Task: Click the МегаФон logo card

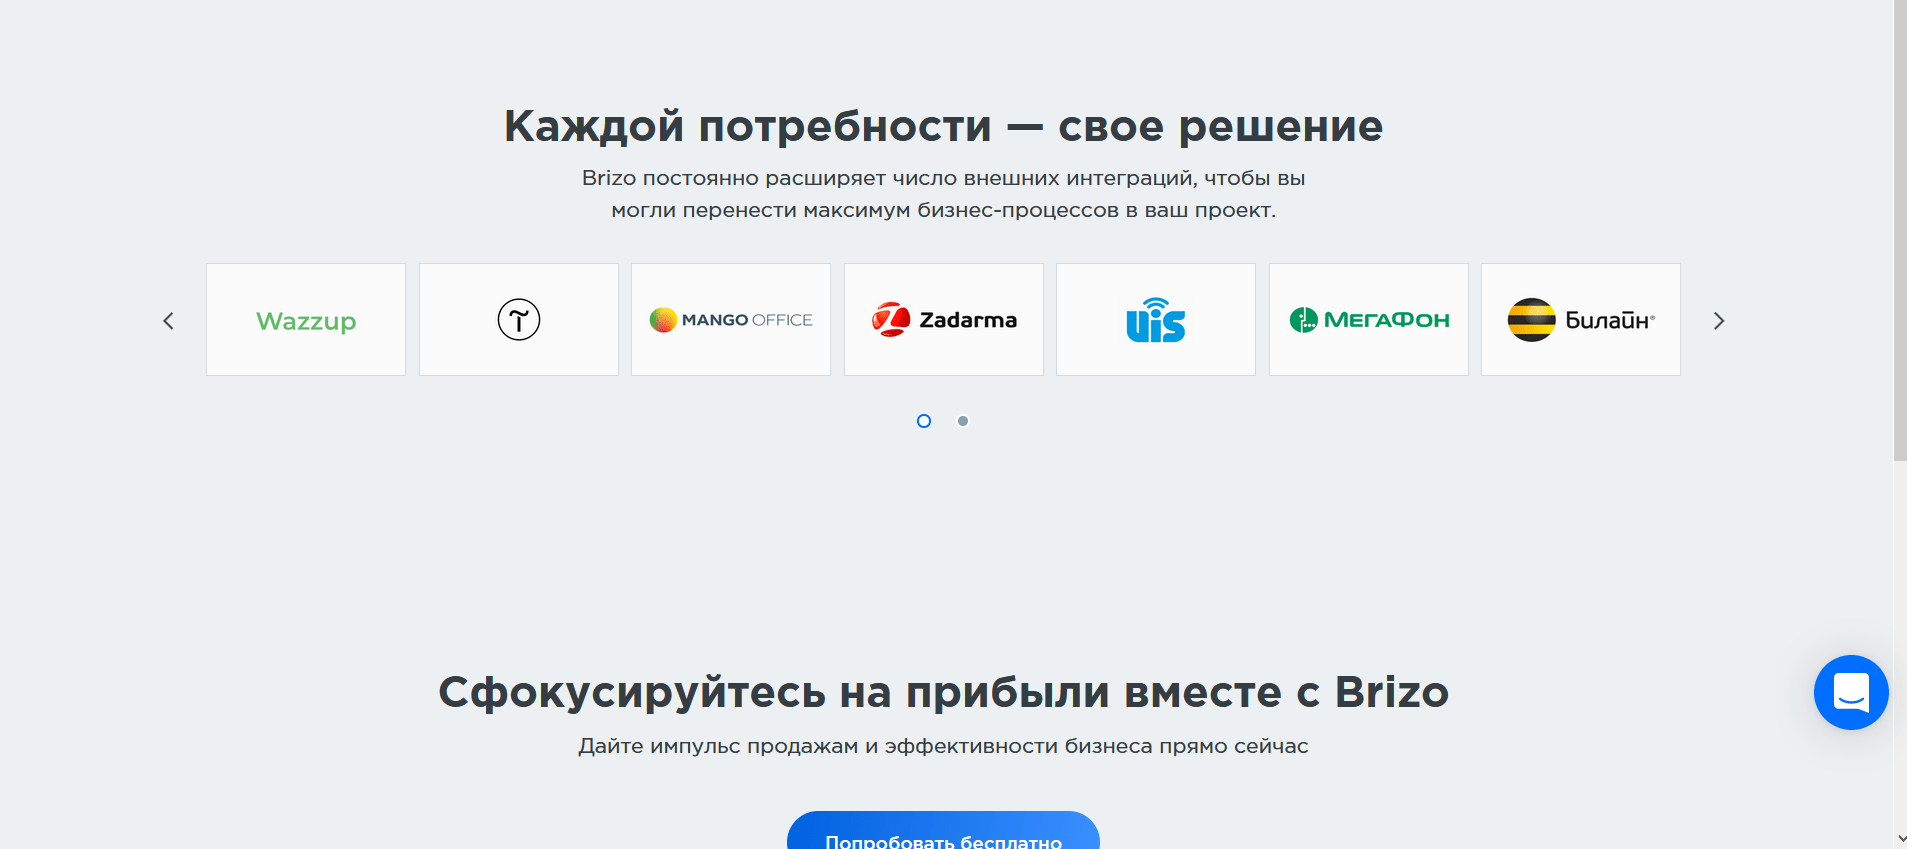Action: pos(1368,320)
